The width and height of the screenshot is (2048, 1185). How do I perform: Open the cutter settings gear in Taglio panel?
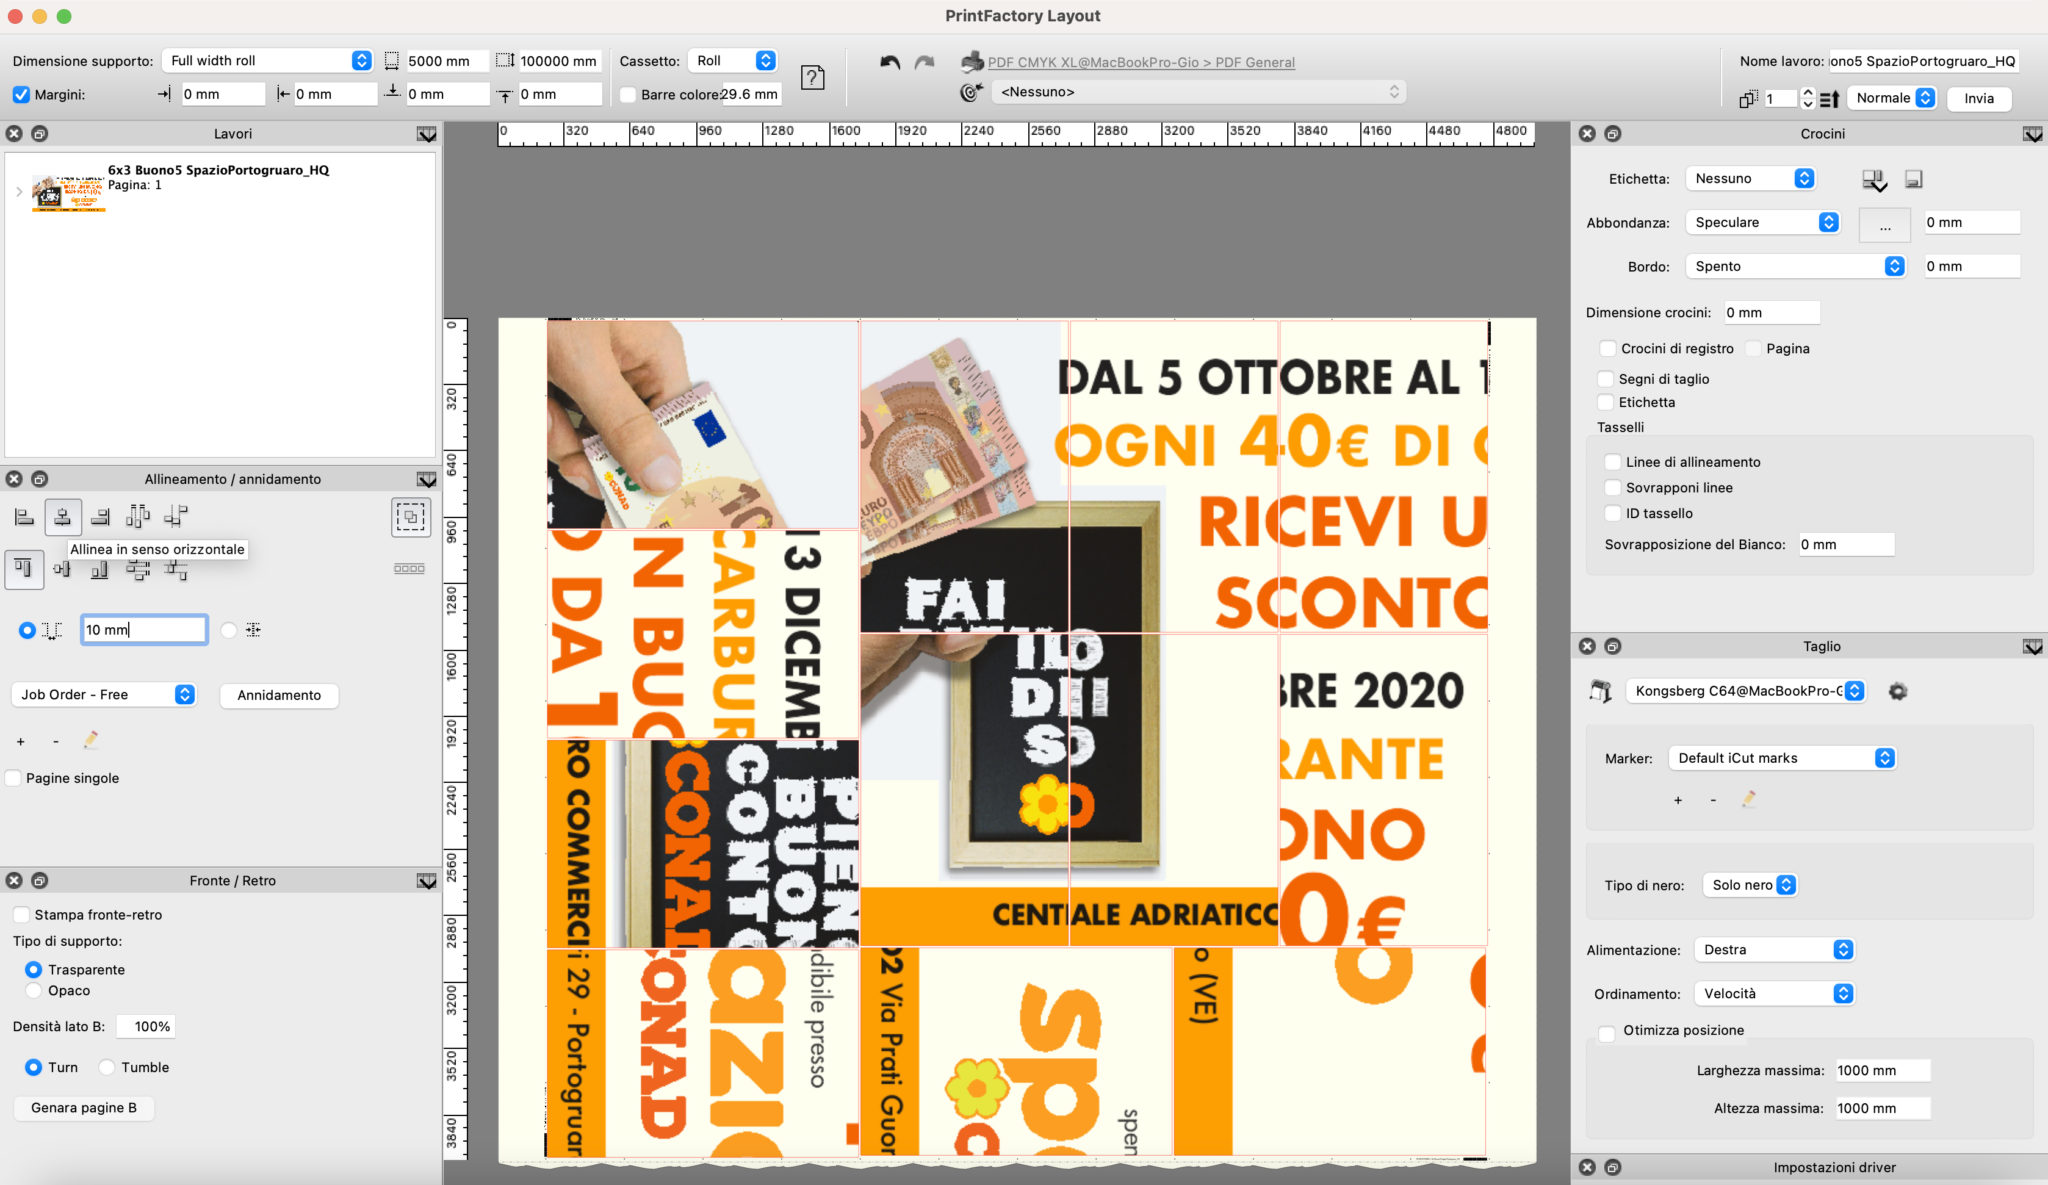point(1897,690)
